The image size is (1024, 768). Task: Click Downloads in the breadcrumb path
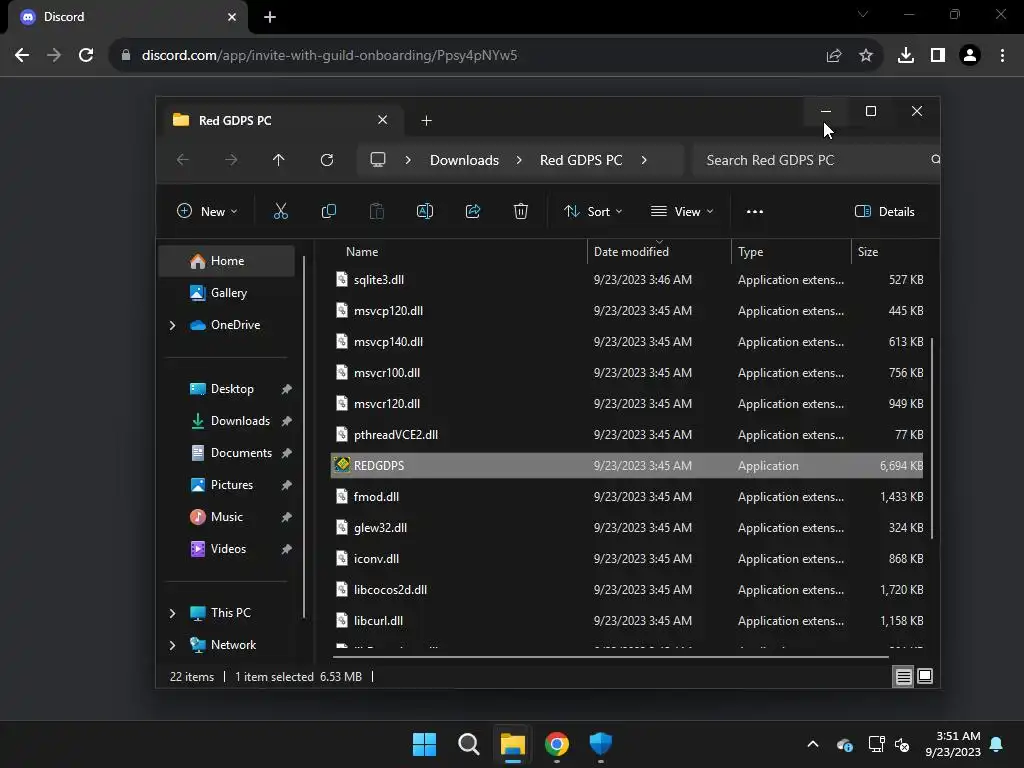pos(464,160)
